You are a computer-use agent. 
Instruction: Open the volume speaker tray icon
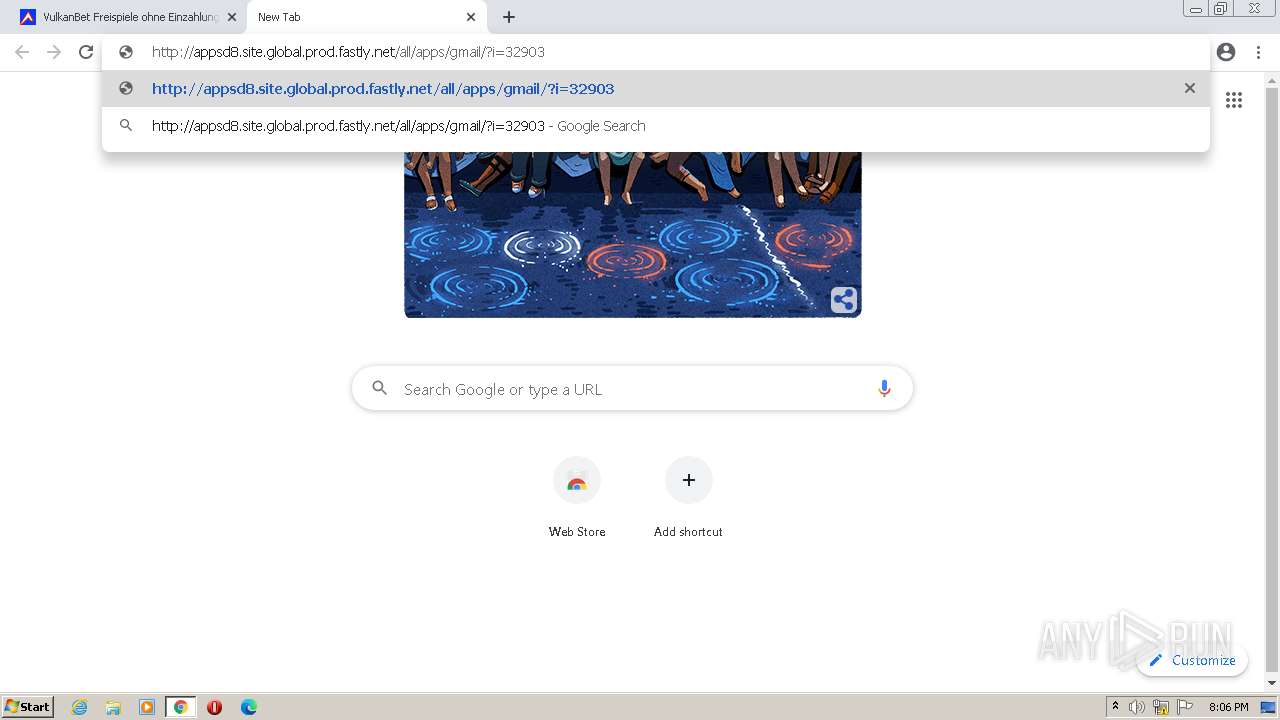(x=1137, y=707)
